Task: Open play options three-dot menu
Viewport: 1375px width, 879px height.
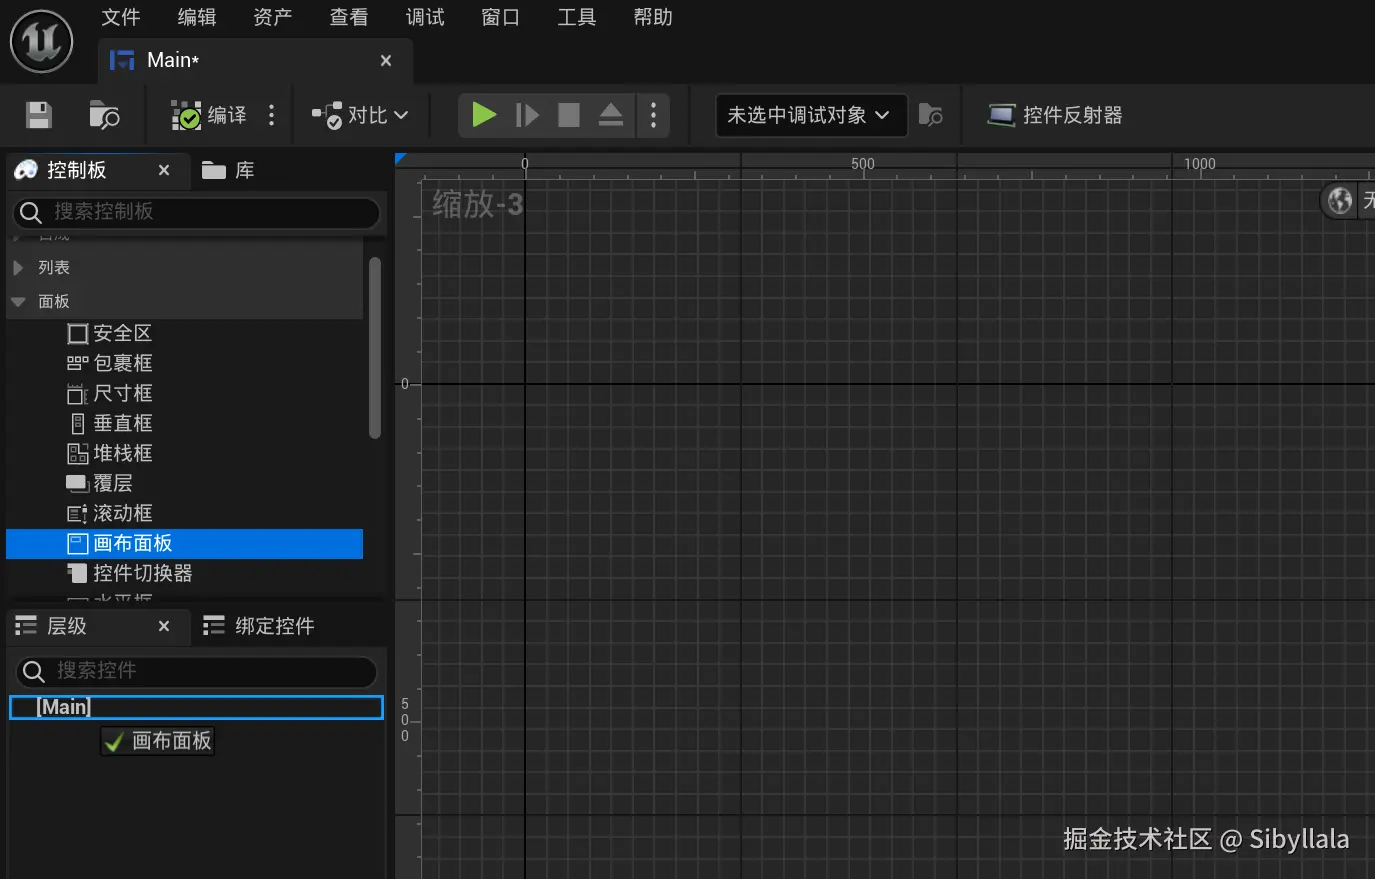Action: [653, 115]
